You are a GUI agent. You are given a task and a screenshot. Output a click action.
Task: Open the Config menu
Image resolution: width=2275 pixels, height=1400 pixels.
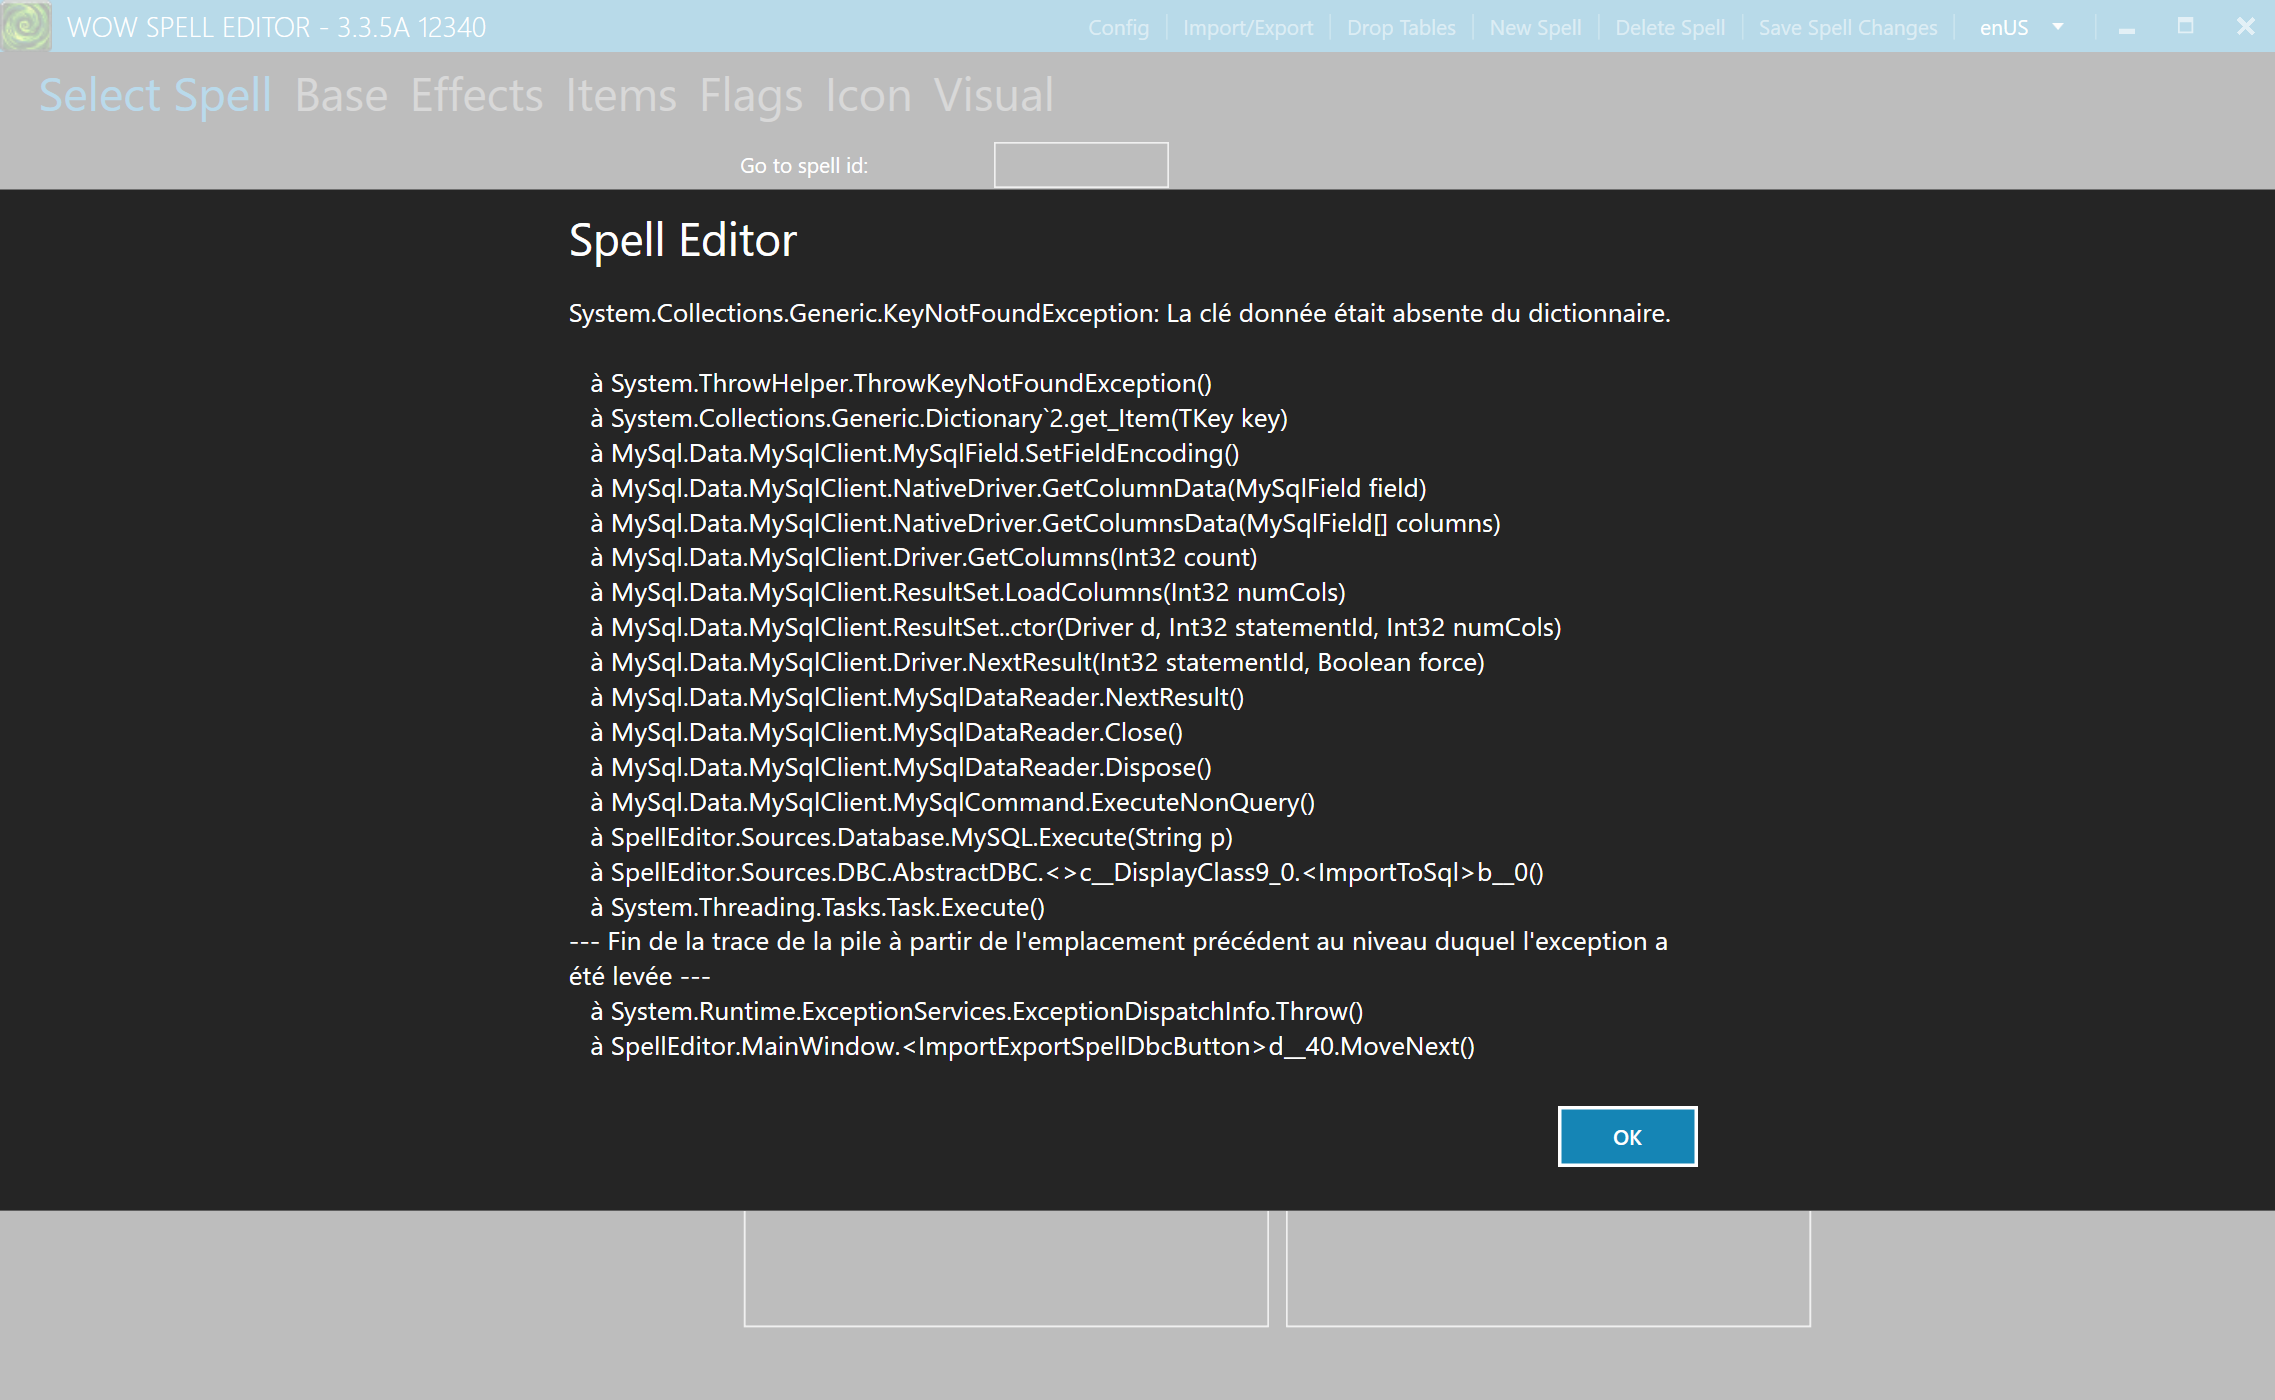[1117, 27]
